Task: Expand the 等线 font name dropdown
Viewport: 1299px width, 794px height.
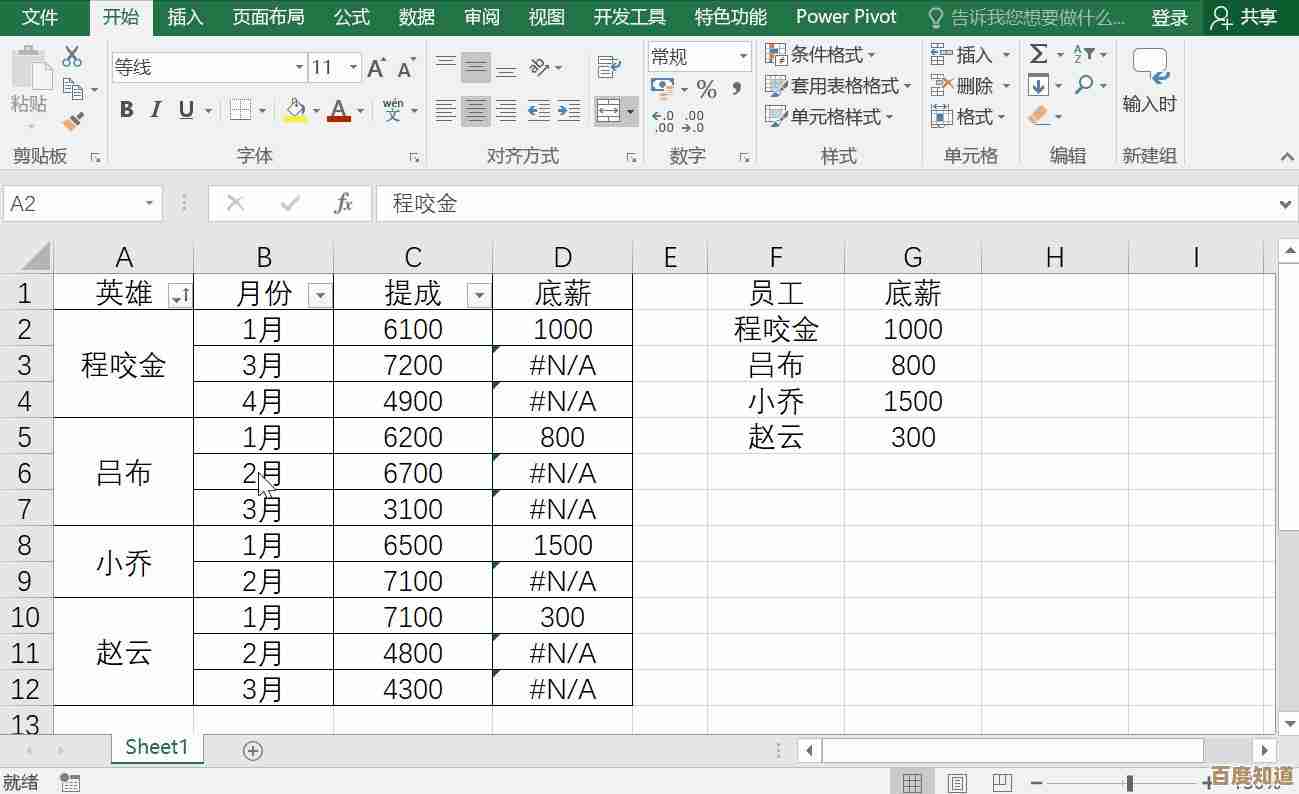Action: [299, 68]
